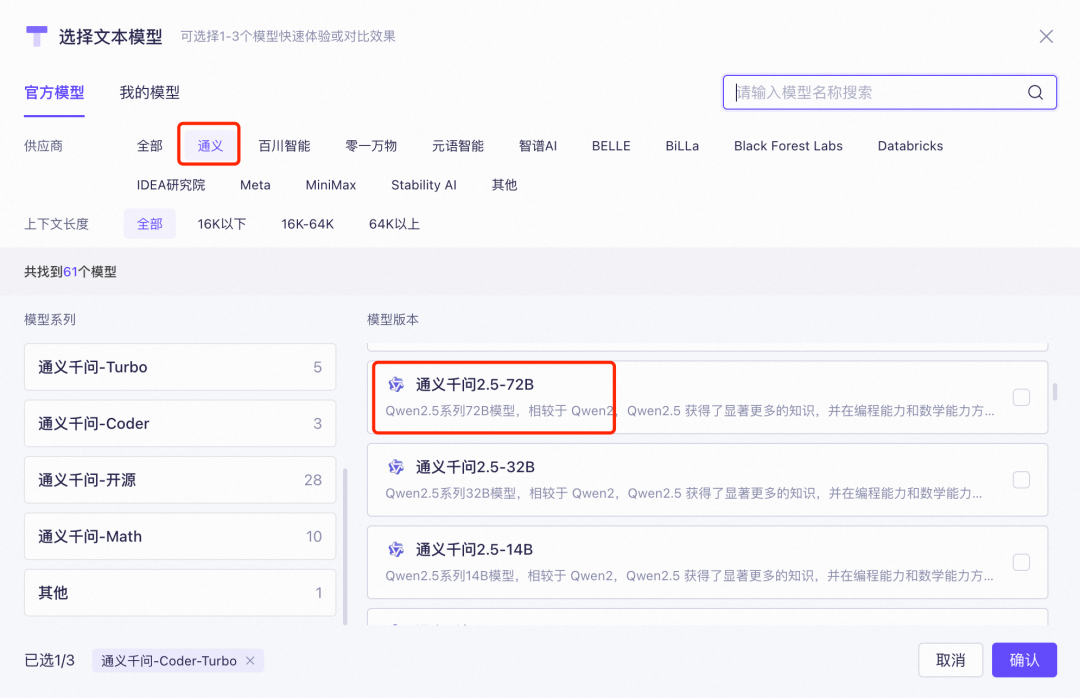Filter supplier by IDEA研究院
The image size is (1080, 698).
click(171, 185)
